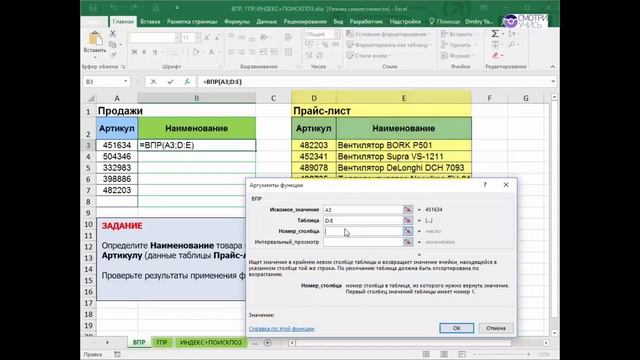
Task: Click the column F header
Action: coord(489,98)
